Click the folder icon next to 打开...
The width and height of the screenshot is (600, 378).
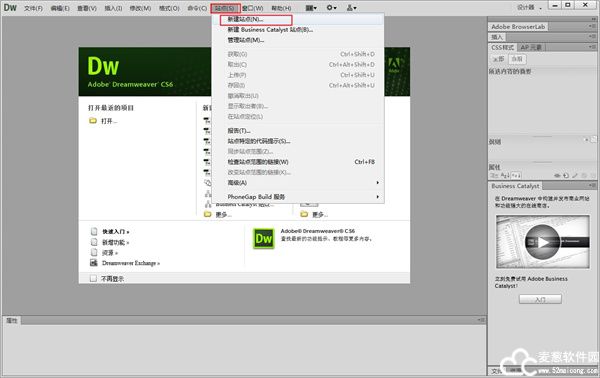pyautogui.click(x=93, y=121)
